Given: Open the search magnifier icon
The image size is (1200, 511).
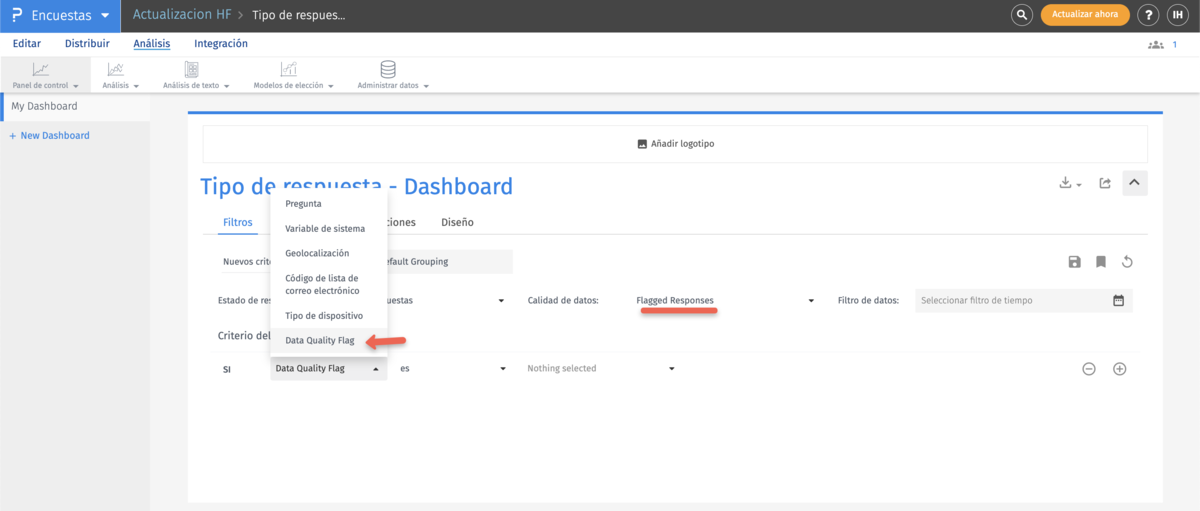Looking at the screenshot, I should pos(1022,15).
